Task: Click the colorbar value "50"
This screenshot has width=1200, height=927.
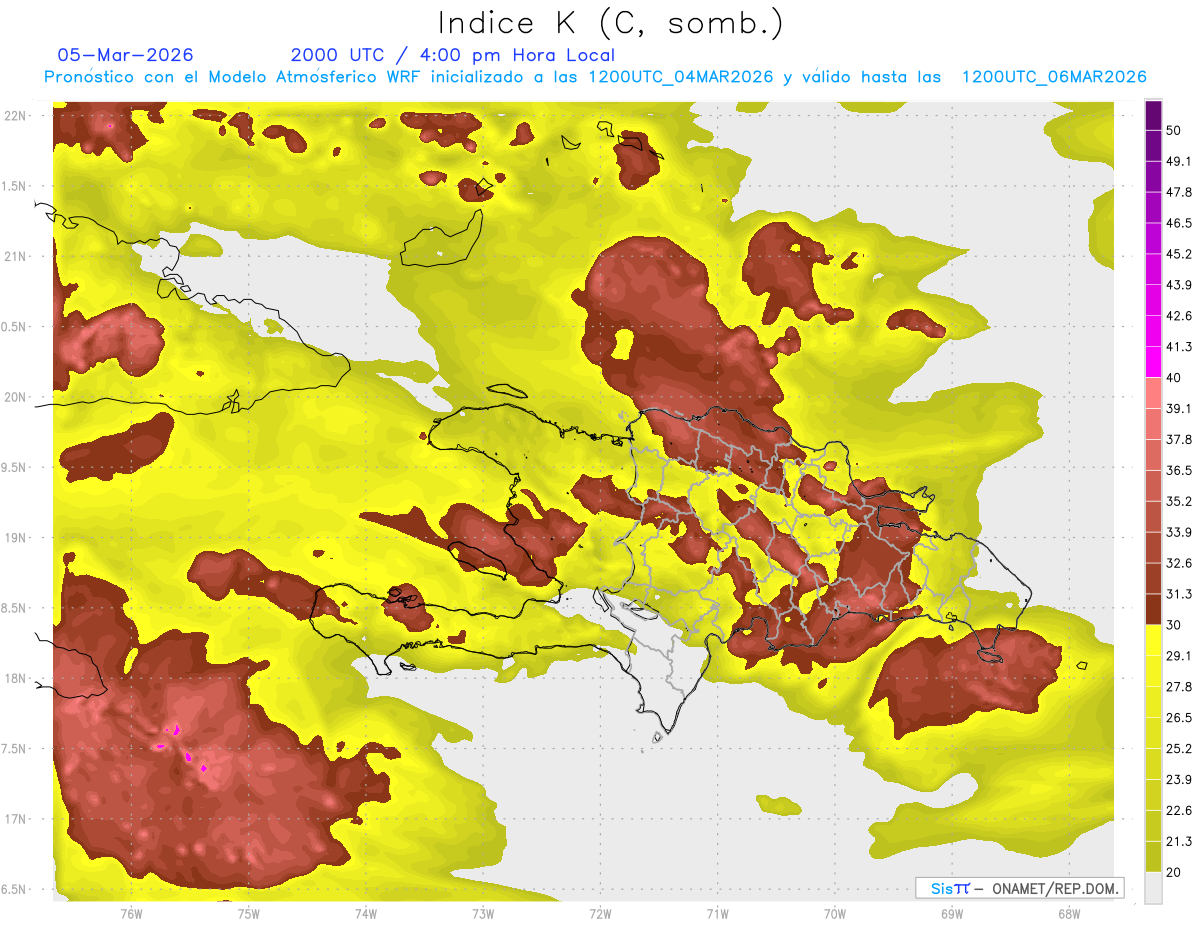Action: [1175, 131]
